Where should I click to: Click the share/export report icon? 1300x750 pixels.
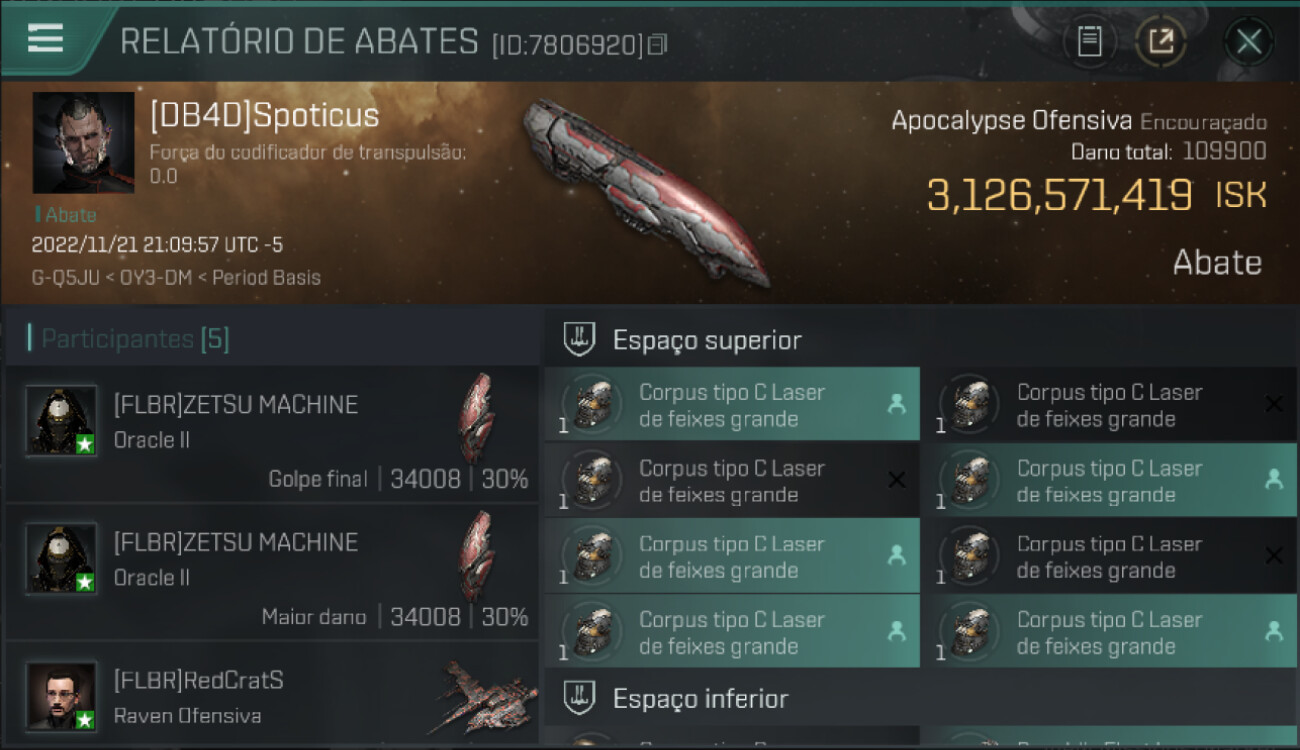point(1160,41)
